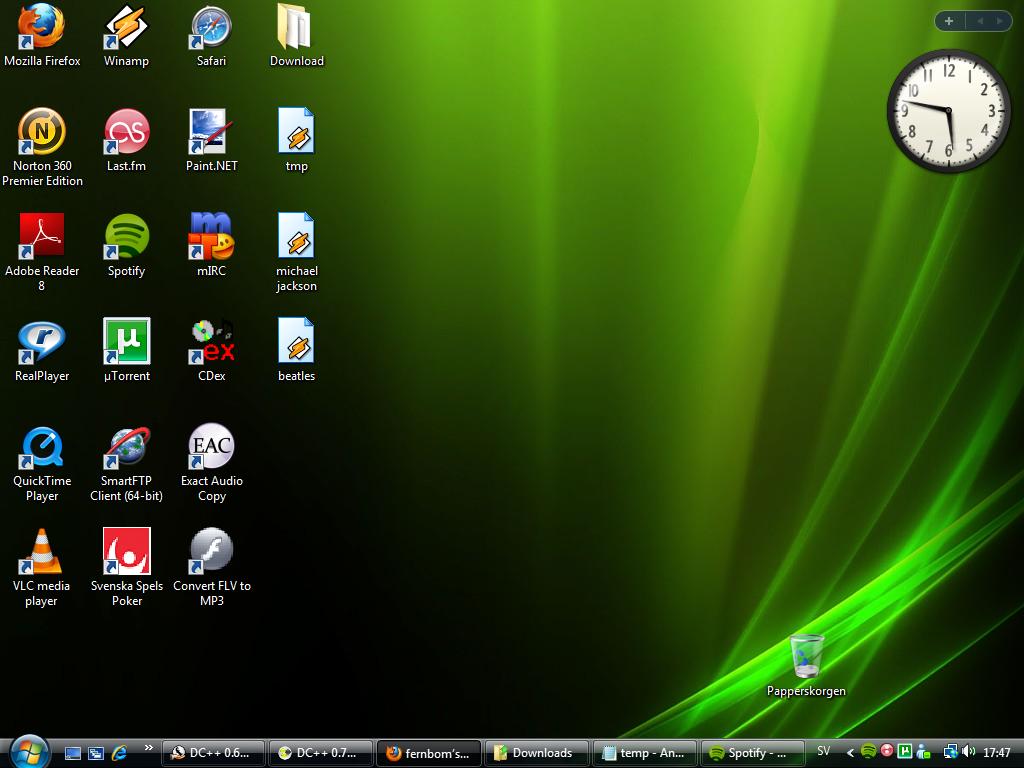Click the Svenska Spels Poker icon
The width and height of the screenshot is (1024, 768).
point(126,568)
